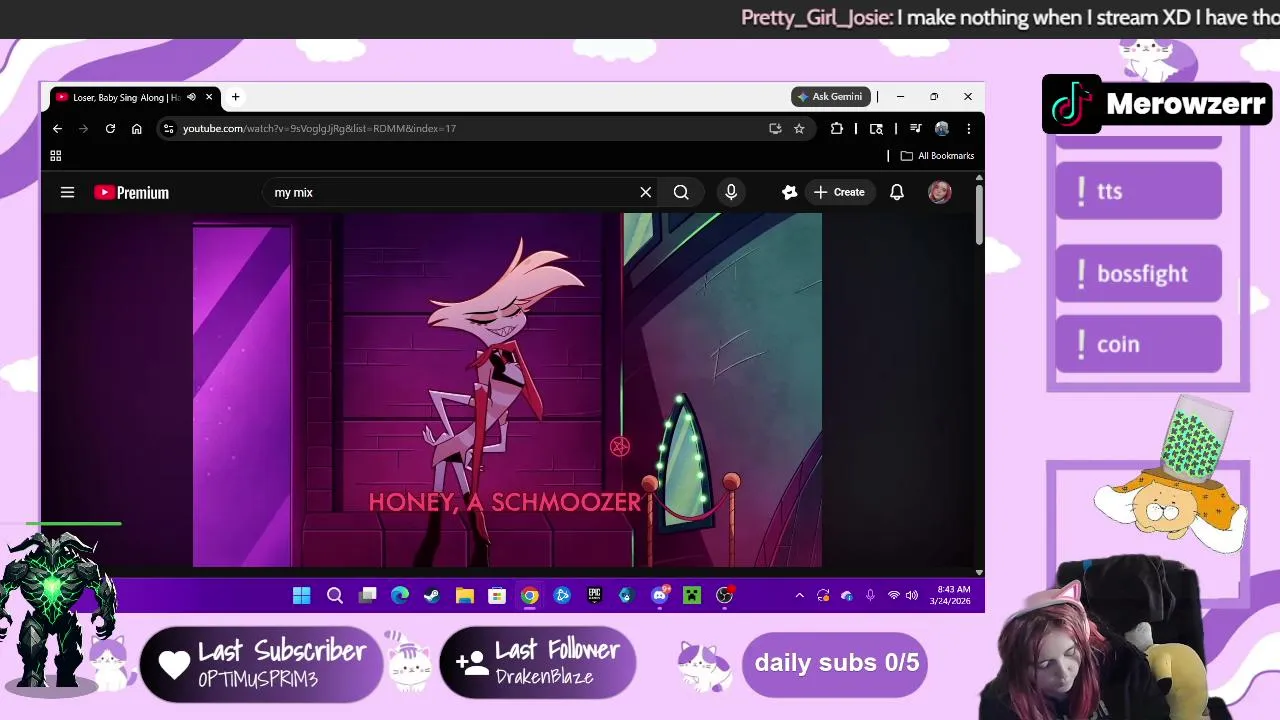1280x720 pixels.
Task: Click the YouTube video player area
Action: [508, 390]
